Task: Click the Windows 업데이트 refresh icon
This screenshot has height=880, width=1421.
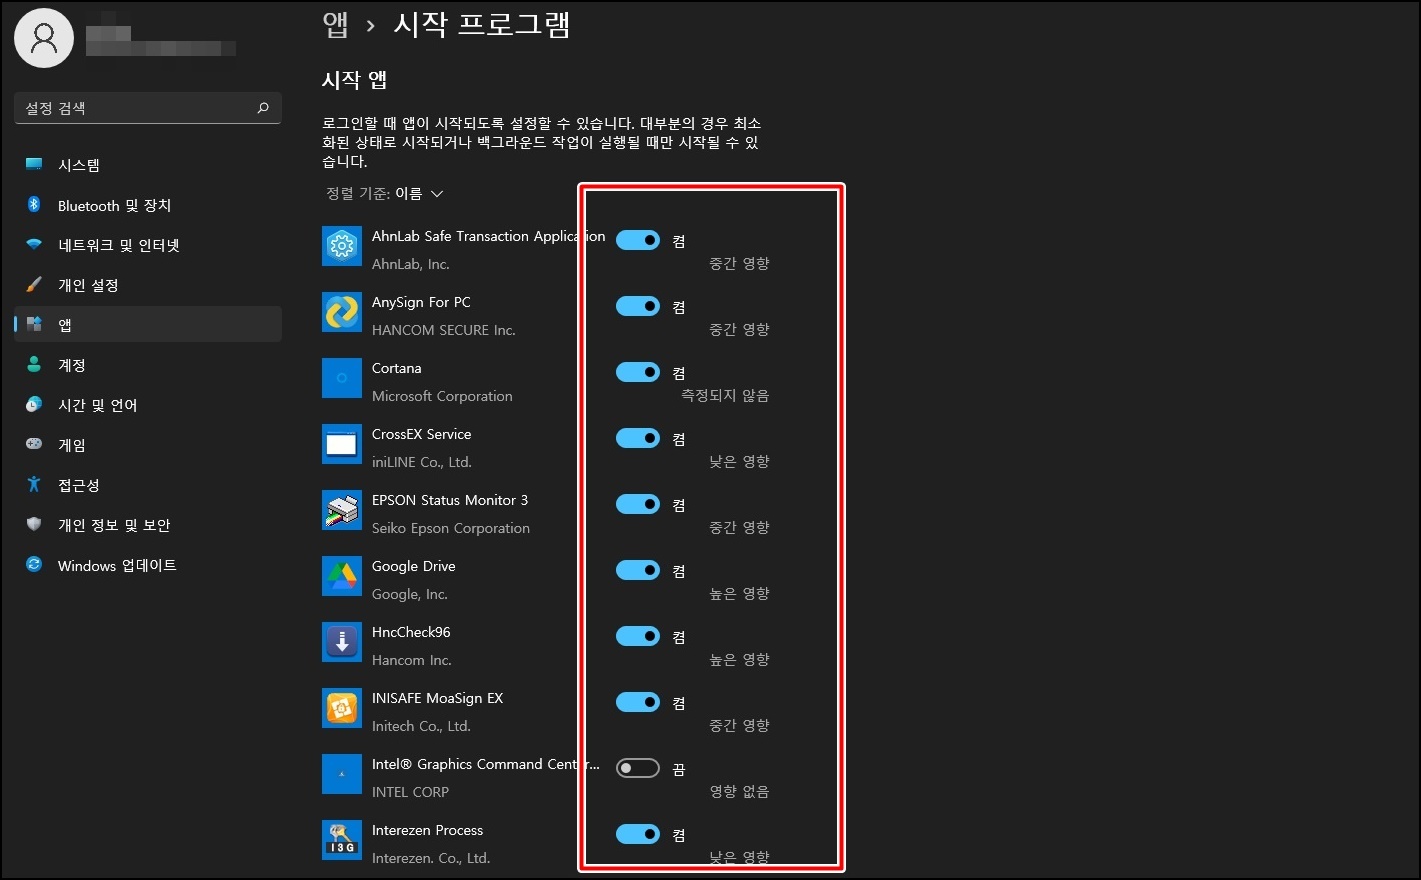Action: pyautogui.click(x=34, y=564)
